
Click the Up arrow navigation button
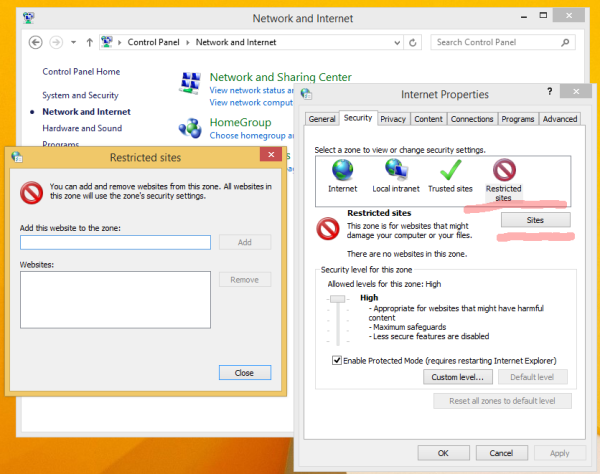click(89, 42)
